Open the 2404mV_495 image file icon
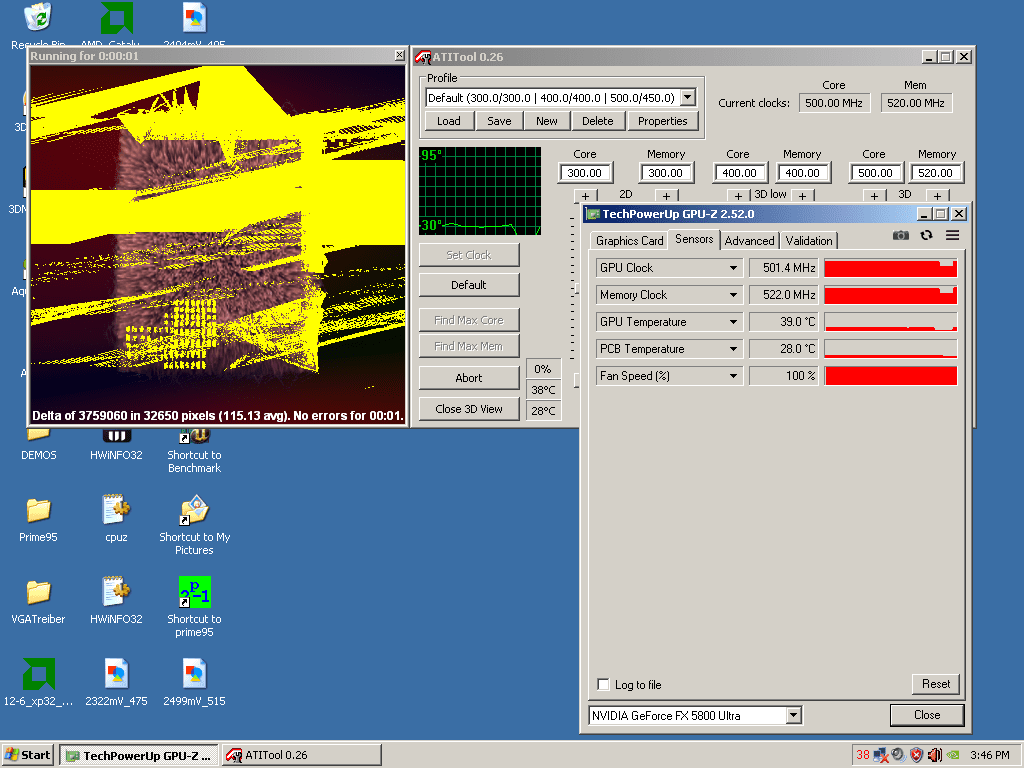This screenshot has width=1024, height=768. [x=194, y=18]
